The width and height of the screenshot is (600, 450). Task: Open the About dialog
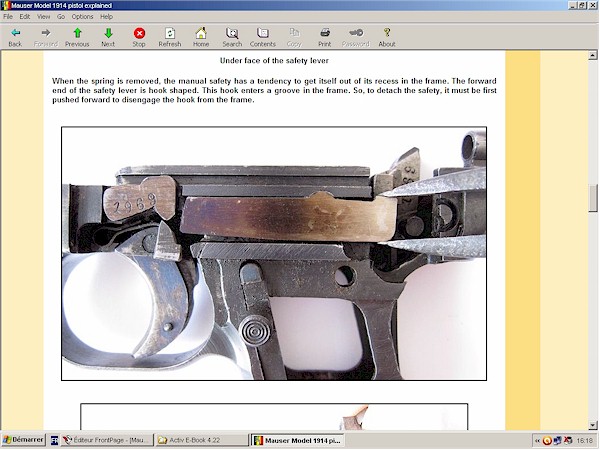[x=387, y=37]
